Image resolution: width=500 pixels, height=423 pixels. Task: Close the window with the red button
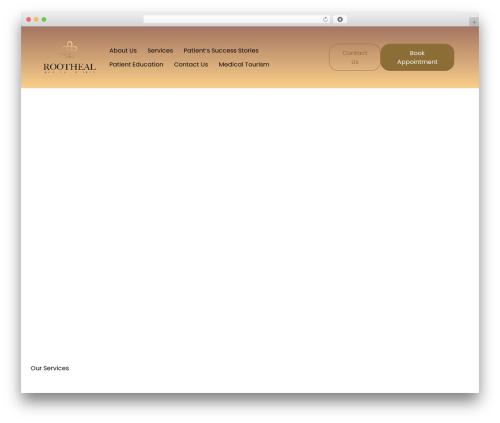tap(29, 20)
